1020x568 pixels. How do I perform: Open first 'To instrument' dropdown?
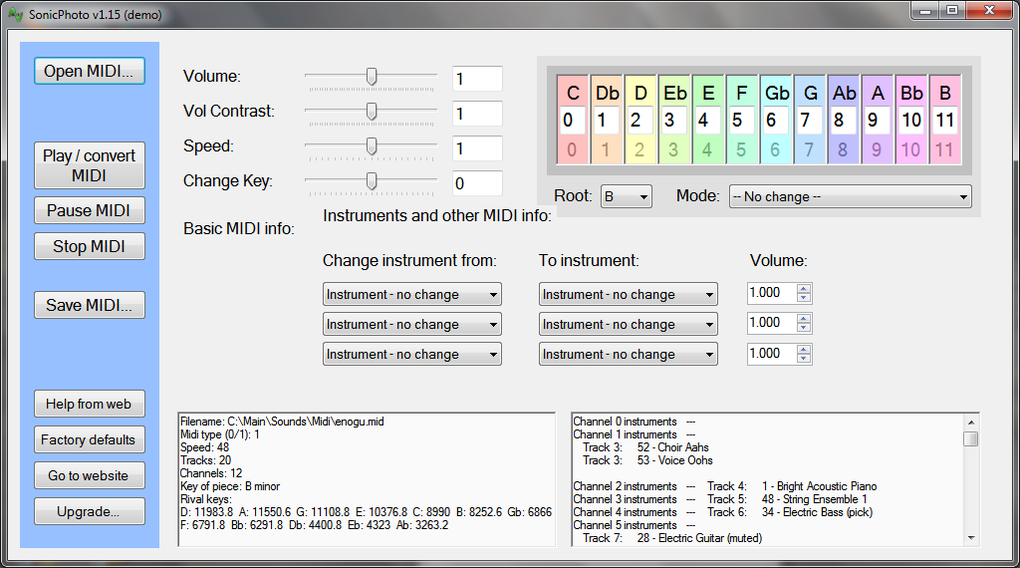tap(628, 295)
